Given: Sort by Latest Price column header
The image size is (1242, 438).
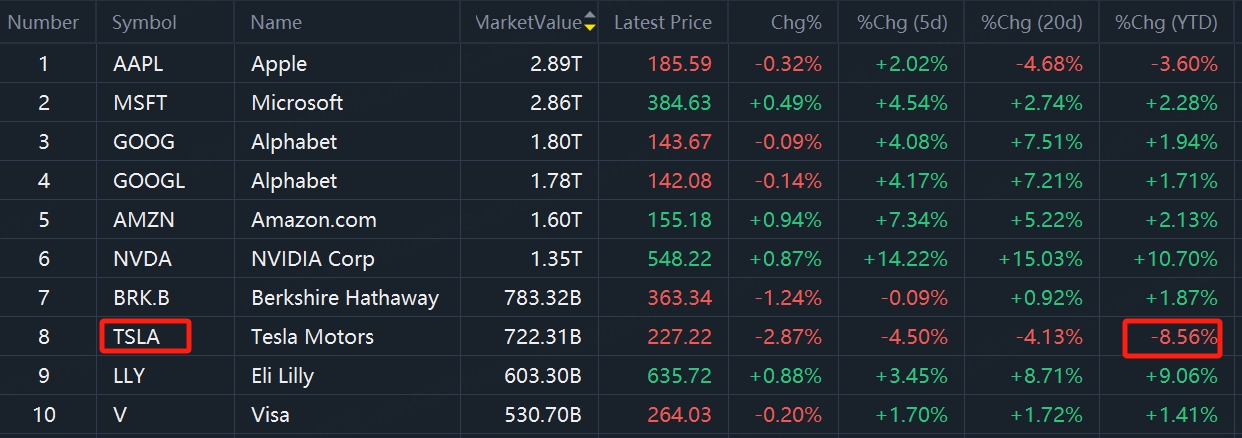Looking at the screenshot, I should (663, 22).
